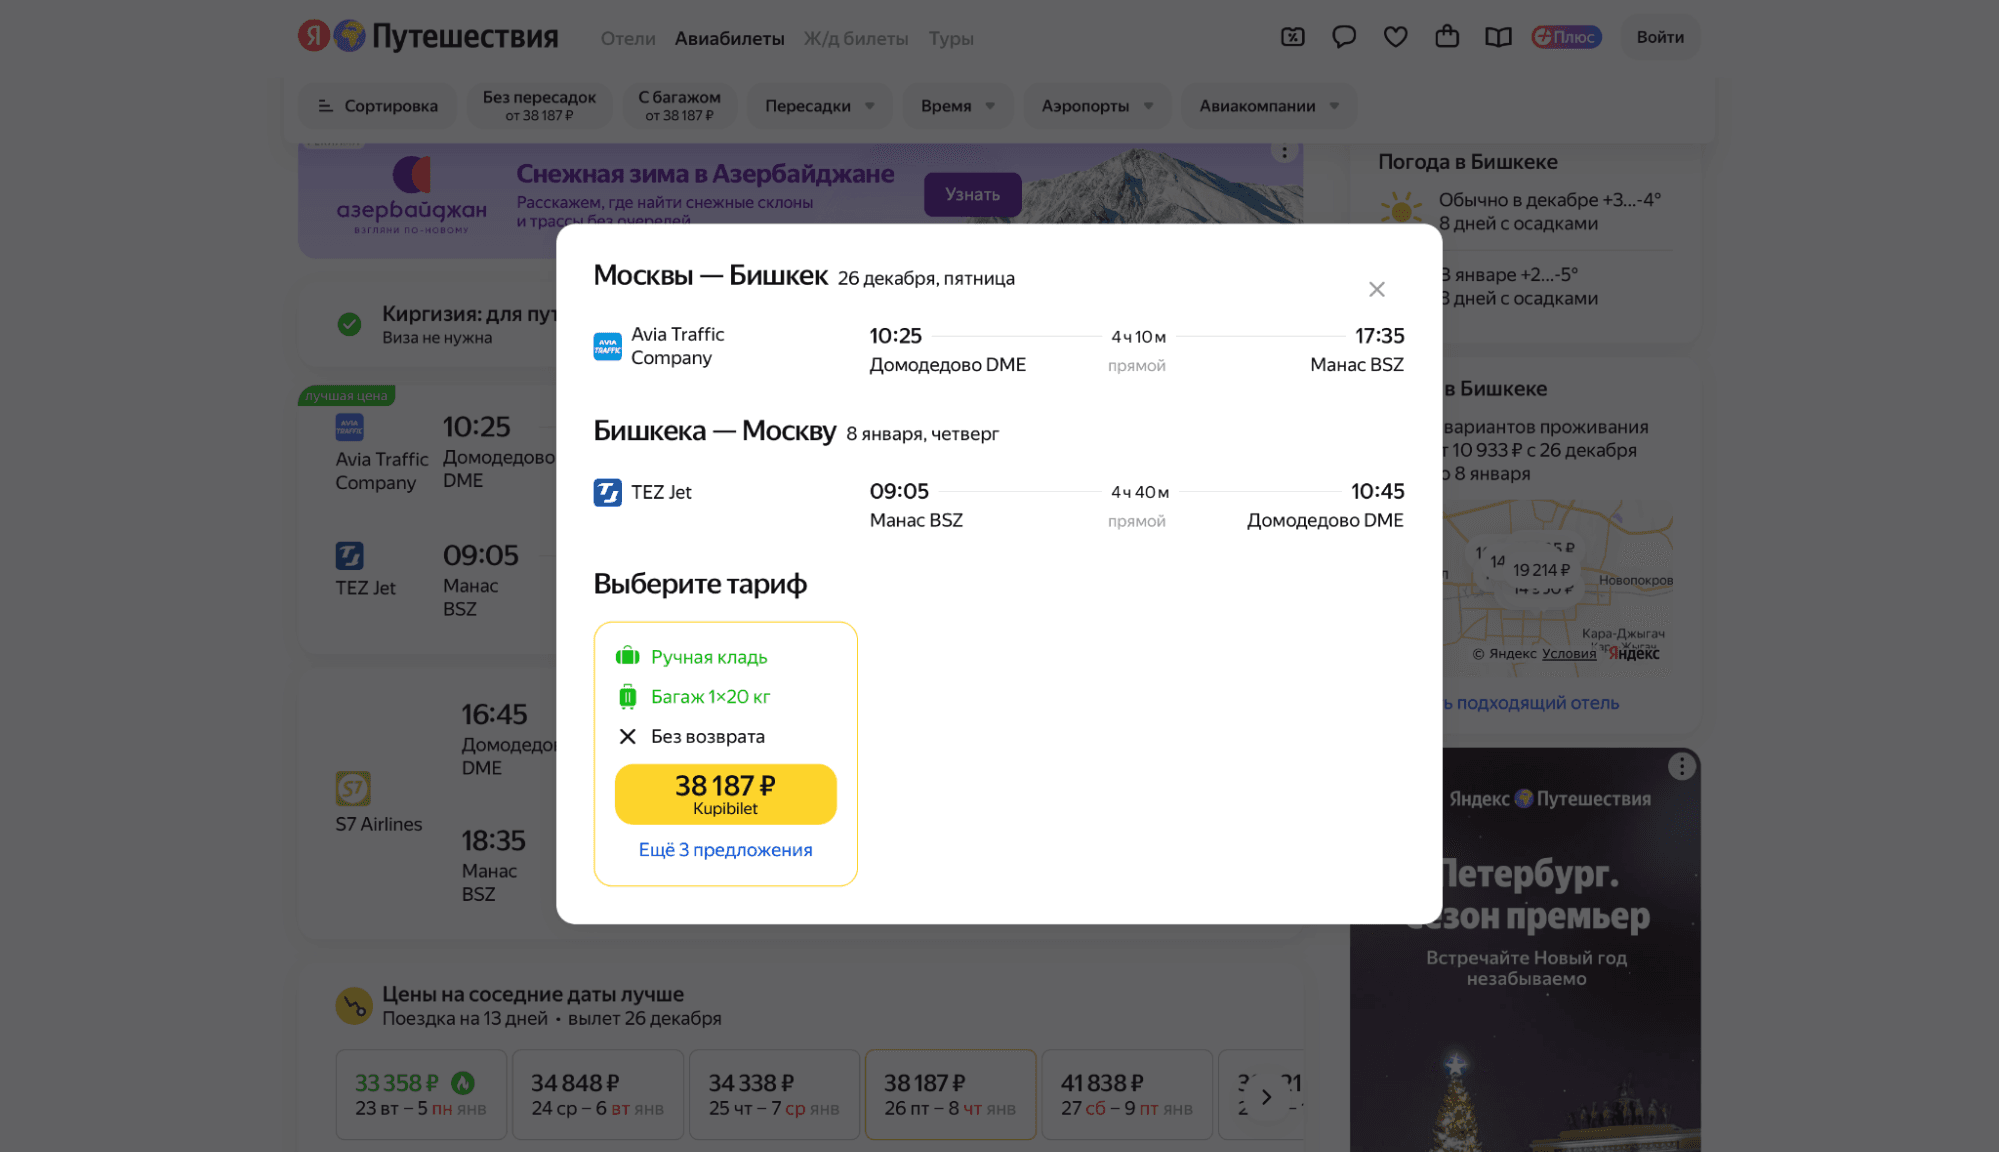Close the fare selection dialog

click(1376, 289)
